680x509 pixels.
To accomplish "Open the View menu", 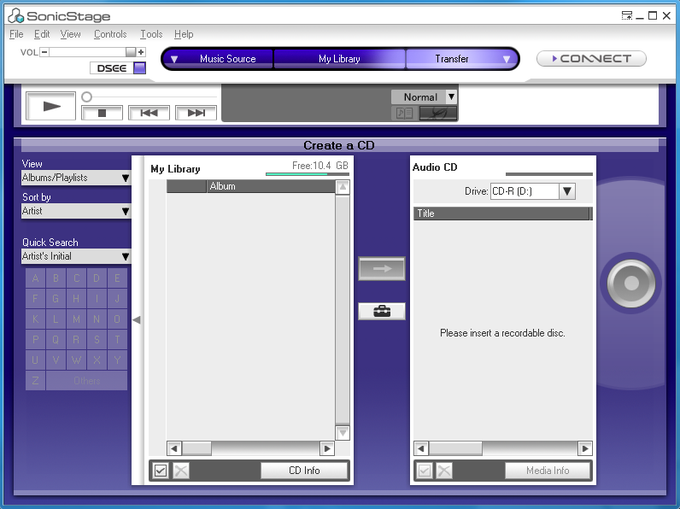I will pos(70,34).
